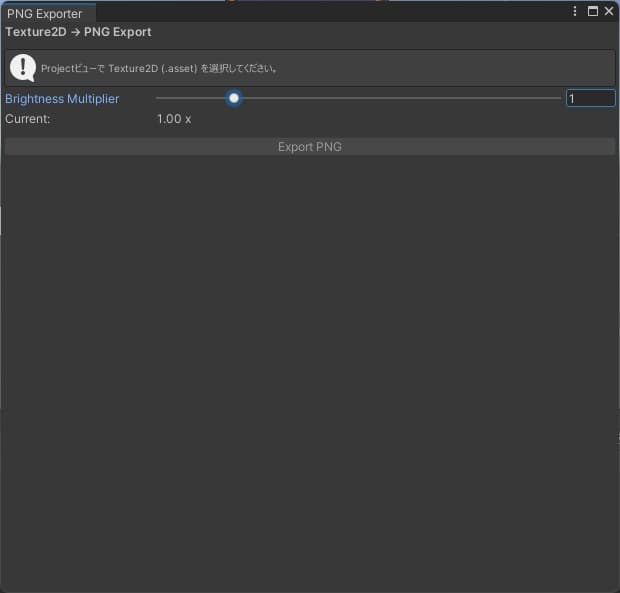This screenshot has width=620, height=593.
Task: Click the Brightness Multiplier slider handle
Action: click(x=234, y=98)
